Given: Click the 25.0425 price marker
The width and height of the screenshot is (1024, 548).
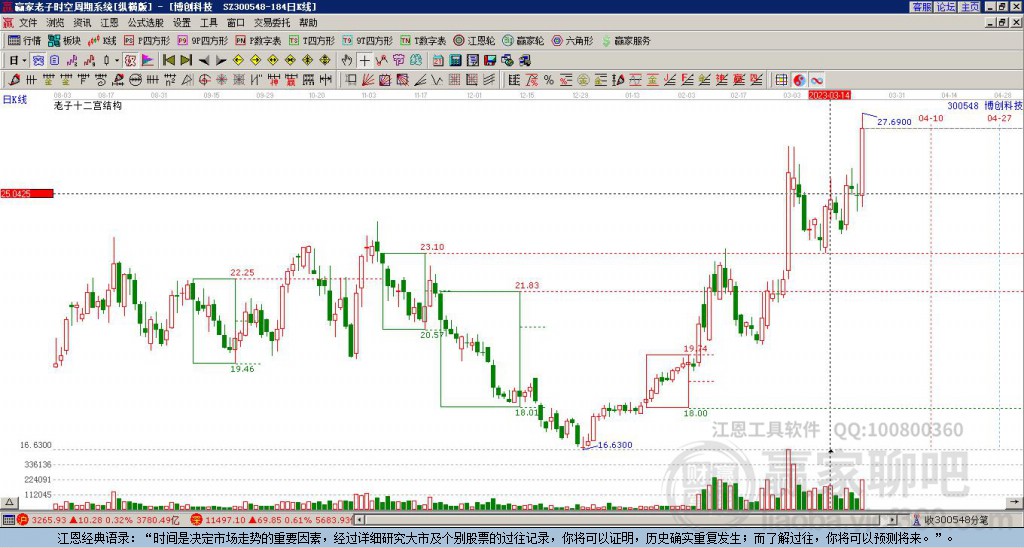Looking at the screenshot, I should pos(27,193).
